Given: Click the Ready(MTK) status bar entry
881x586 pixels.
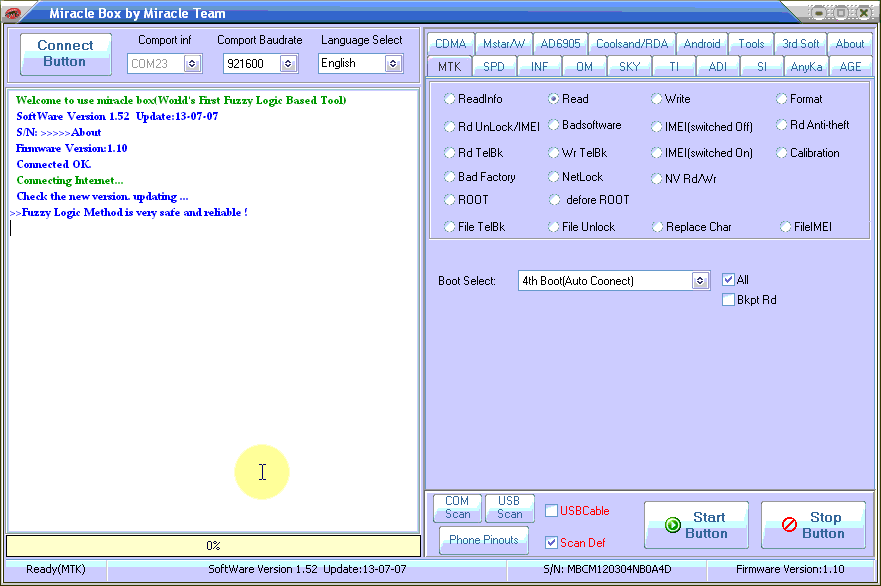Looking at the screenshot, I should click(56, 569).
